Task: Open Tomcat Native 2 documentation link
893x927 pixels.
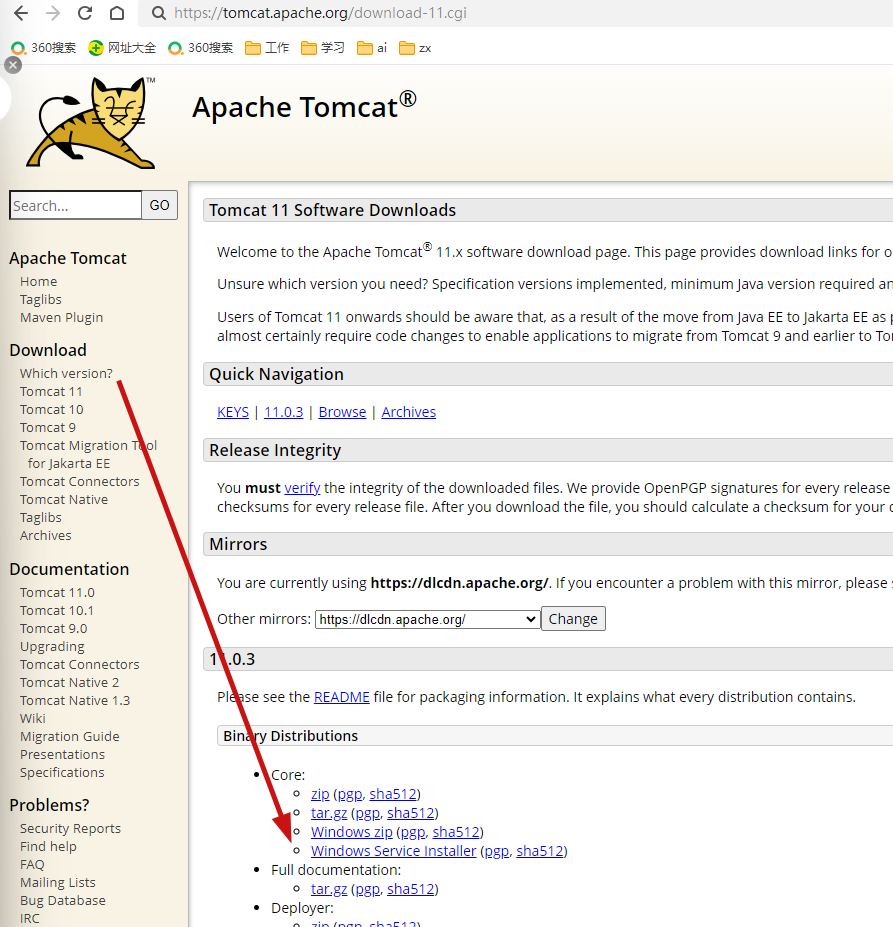Action: point(69,682)
